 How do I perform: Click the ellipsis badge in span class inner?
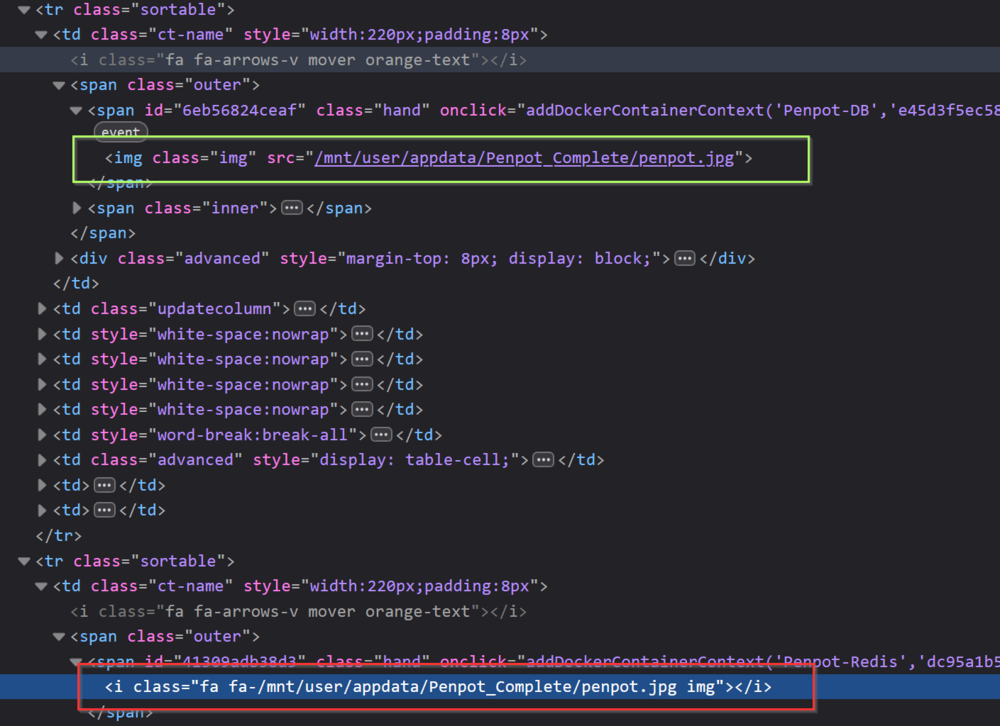292,208
